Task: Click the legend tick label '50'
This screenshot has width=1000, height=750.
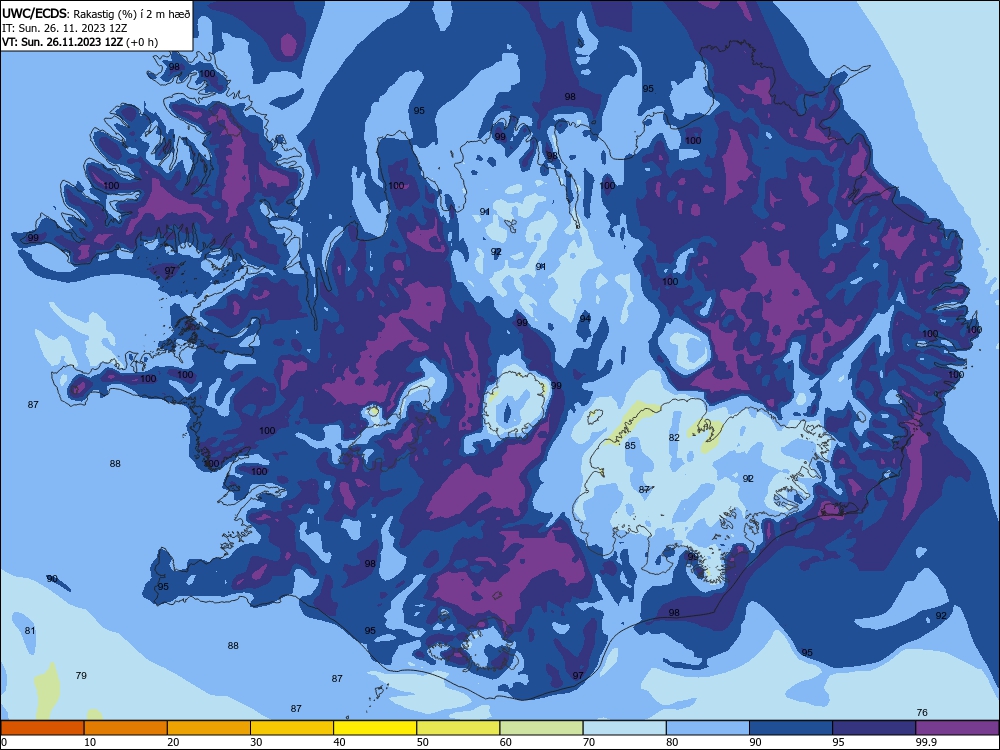Action: pyautogui.click(x=423, y=742)
